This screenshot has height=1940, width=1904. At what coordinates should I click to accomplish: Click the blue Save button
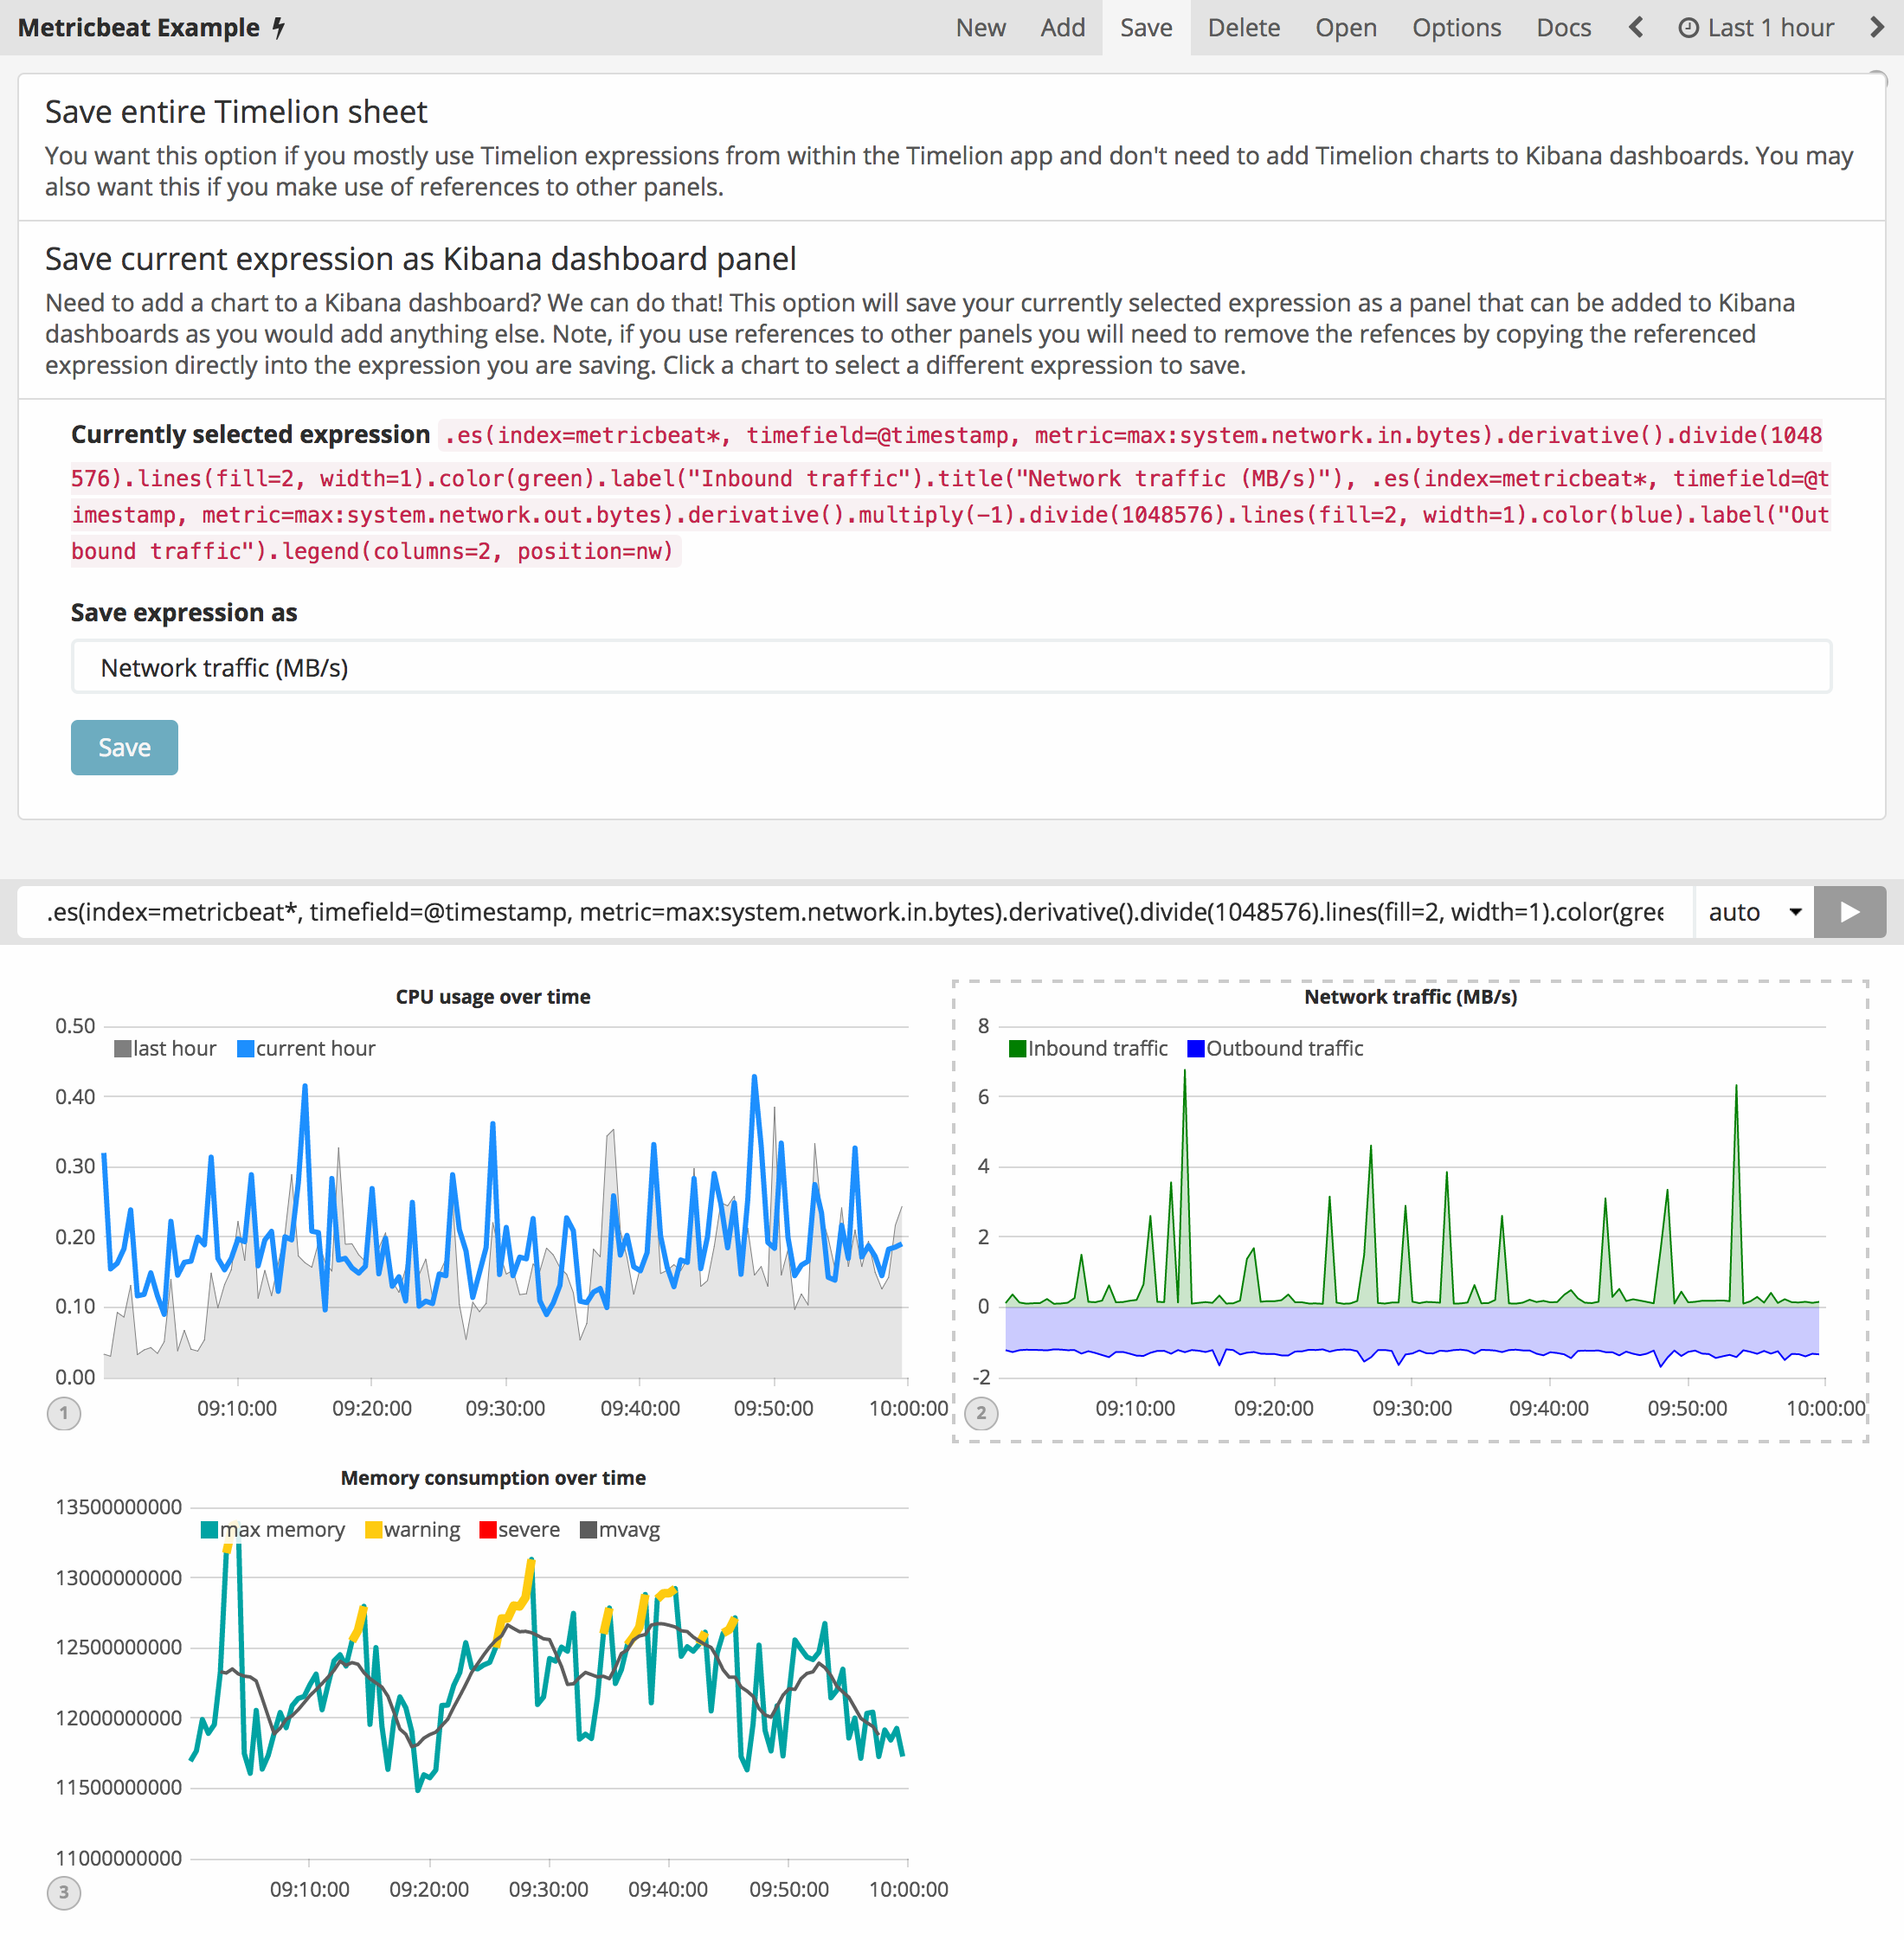pos(124,747)
